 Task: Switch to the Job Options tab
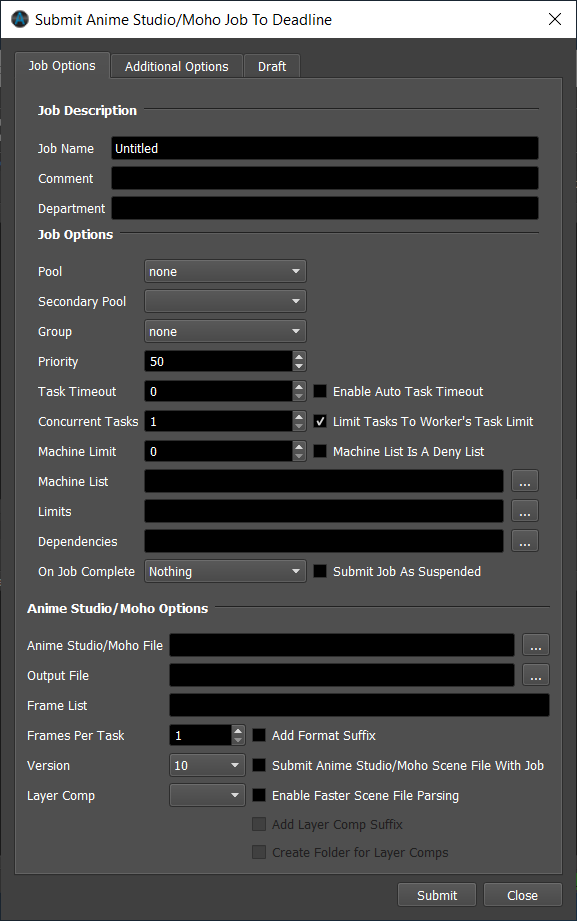coord(62,66)
